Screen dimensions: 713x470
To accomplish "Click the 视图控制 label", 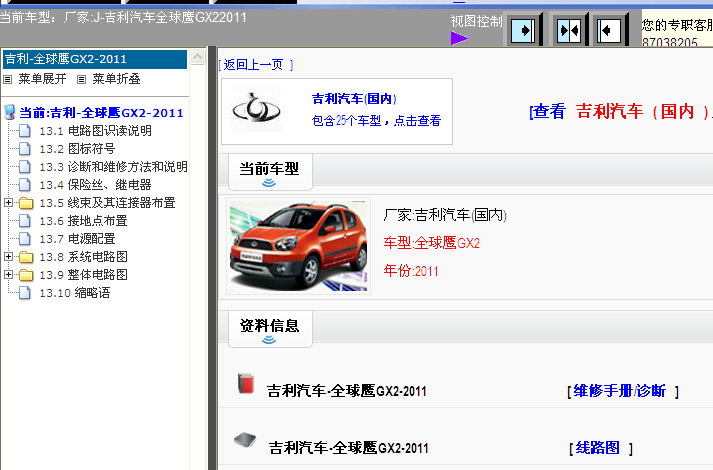I will pos(476,21).
